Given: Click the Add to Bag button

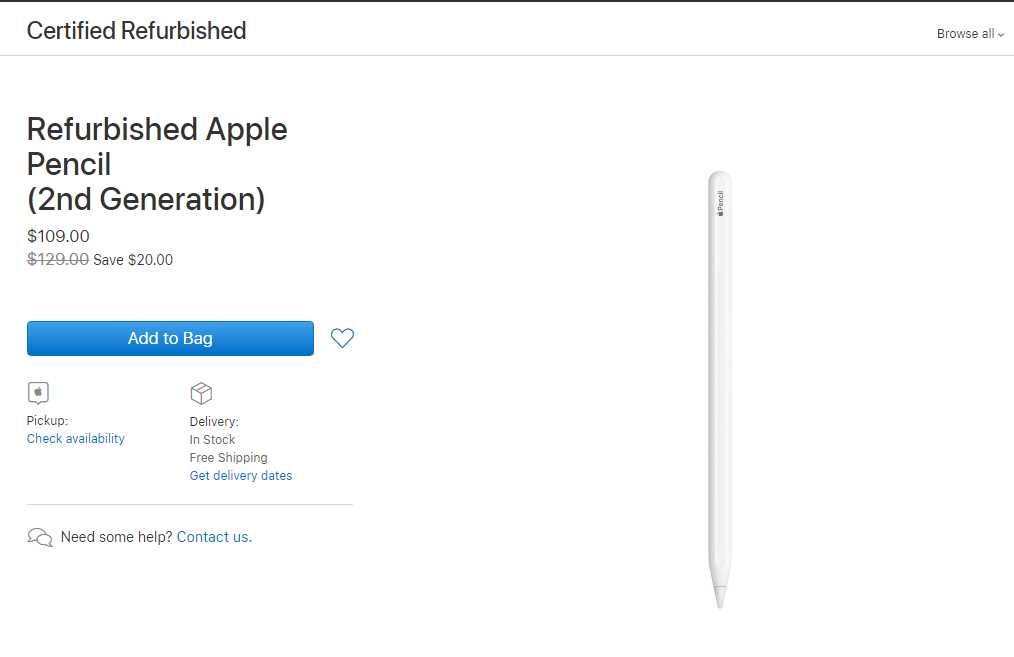Looking at the screenshot, I should coord(170,338).
